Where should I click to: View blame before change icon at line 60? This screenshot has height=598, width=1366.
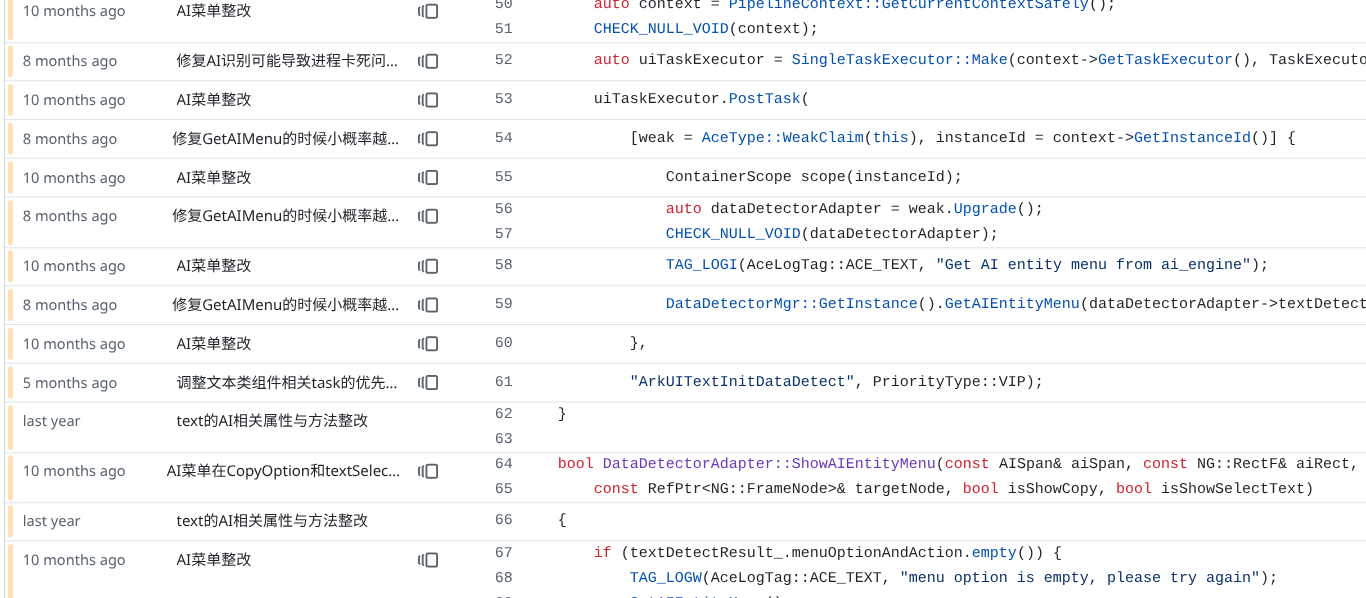pos(428,344)
